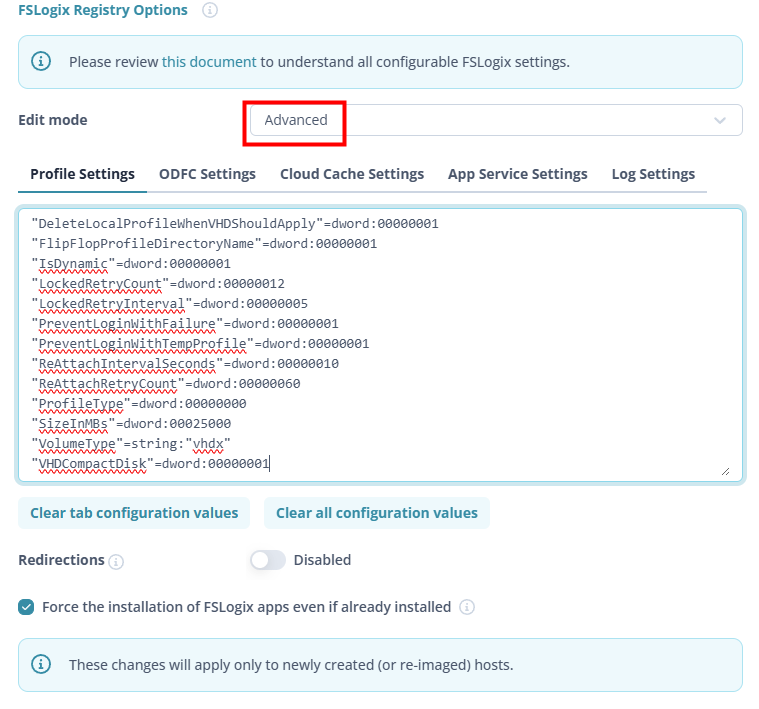Click the VHDCompactDisk line
Image resolution: width=759 pixels, height=709 pixels.
pos(150,464)
